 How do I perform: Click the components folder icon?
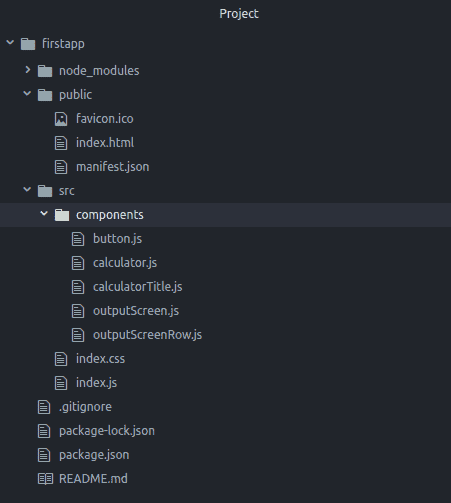pyautogui.click(x=62, y=215)
